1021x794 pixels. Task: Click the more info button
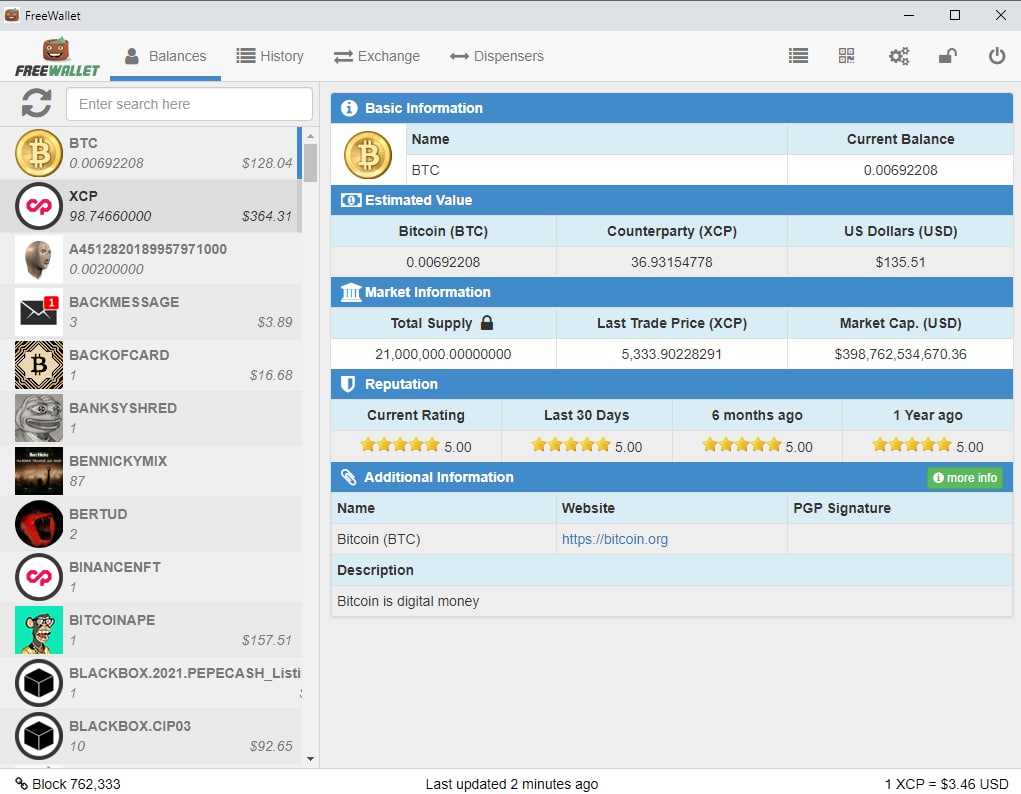coord(965,477)
